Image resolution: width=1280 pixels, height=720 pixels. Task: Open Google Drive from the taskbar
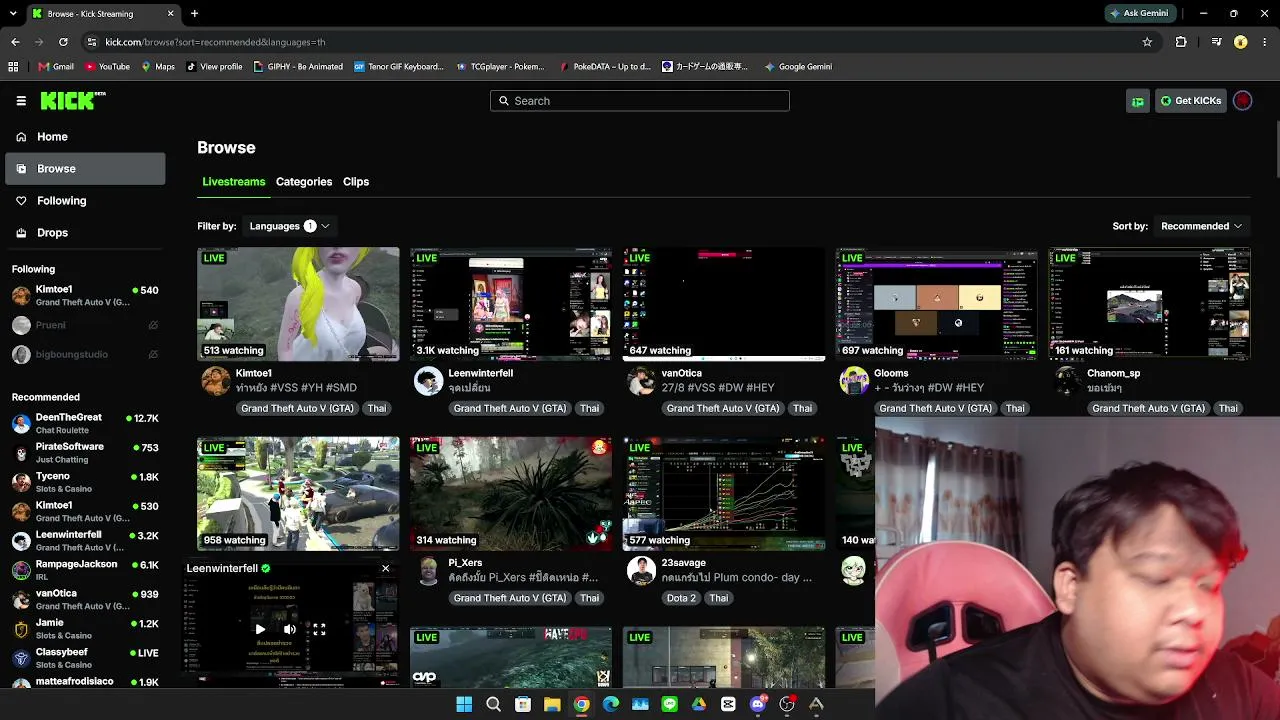coord(699,704)
